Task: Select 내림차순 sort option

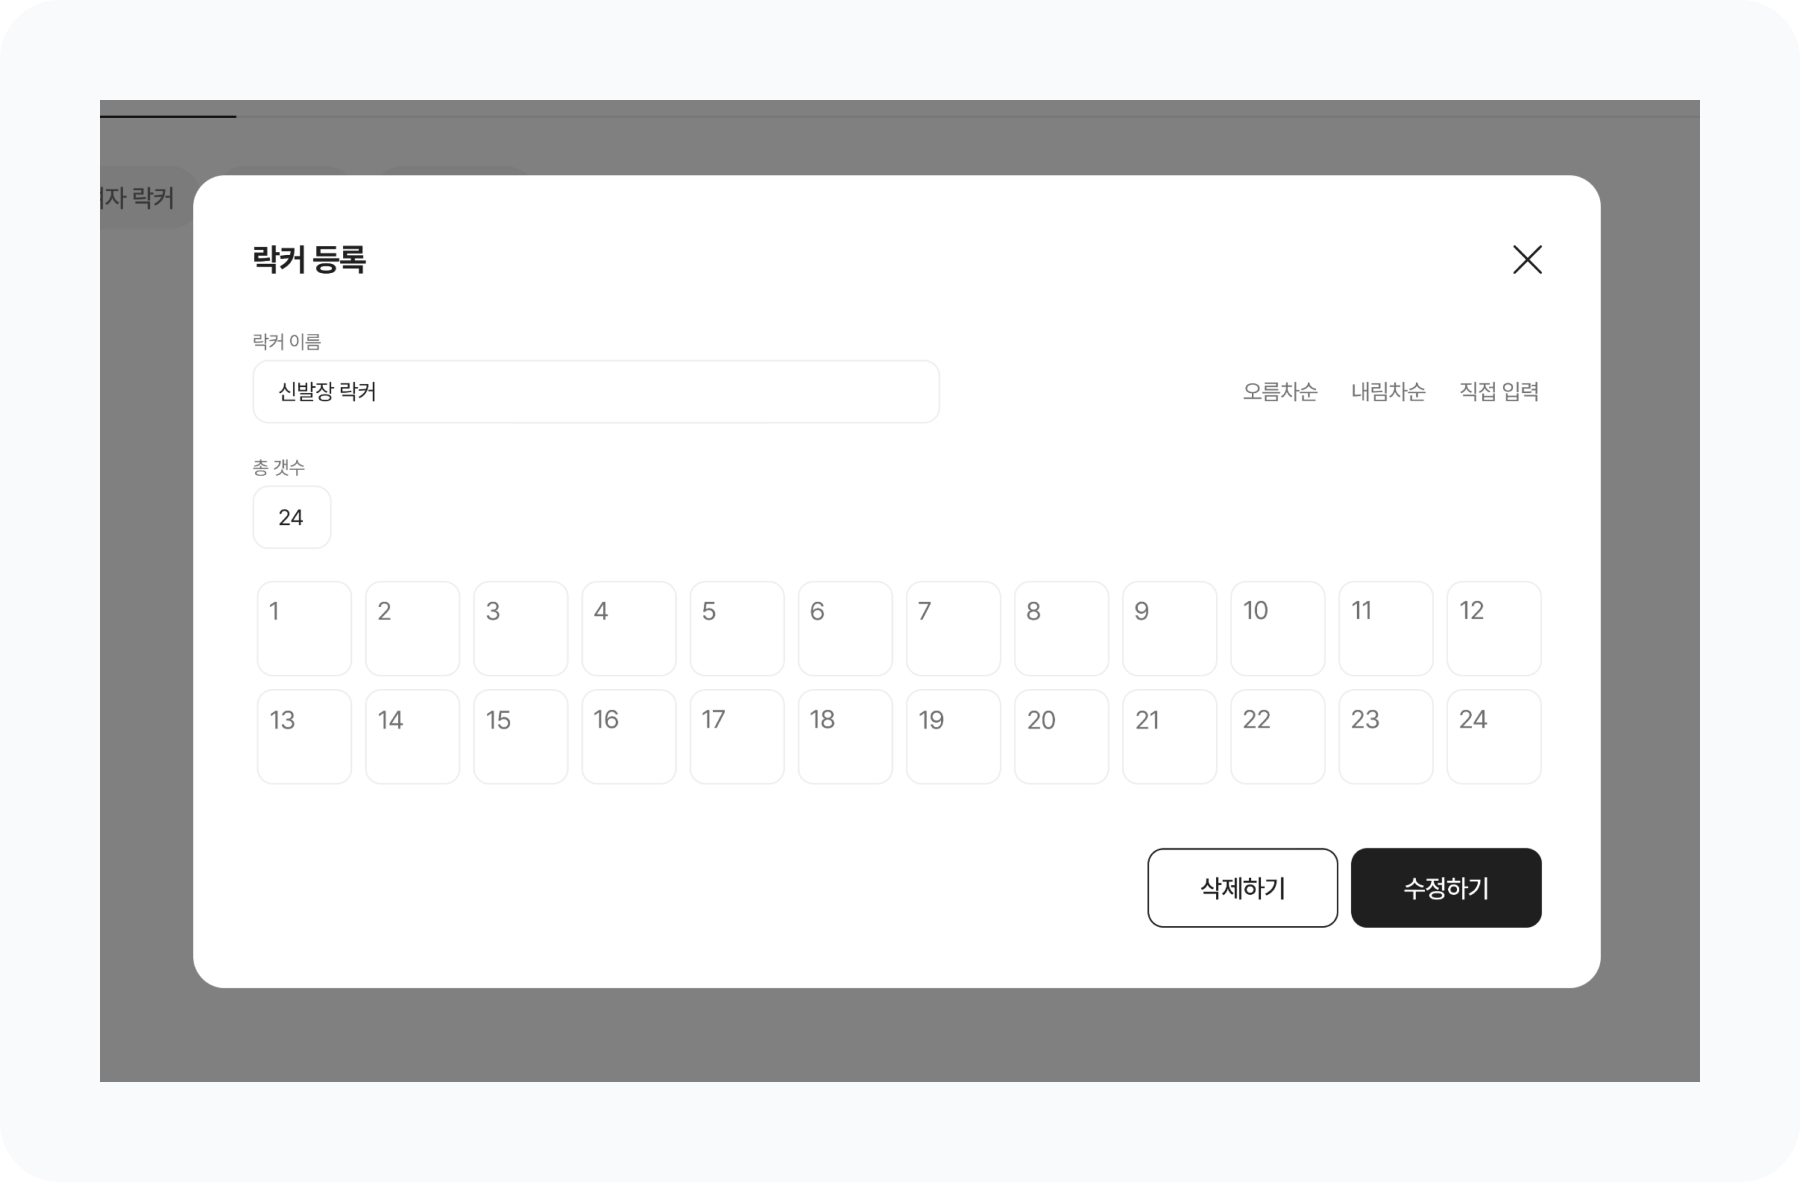Action: 1388,392
